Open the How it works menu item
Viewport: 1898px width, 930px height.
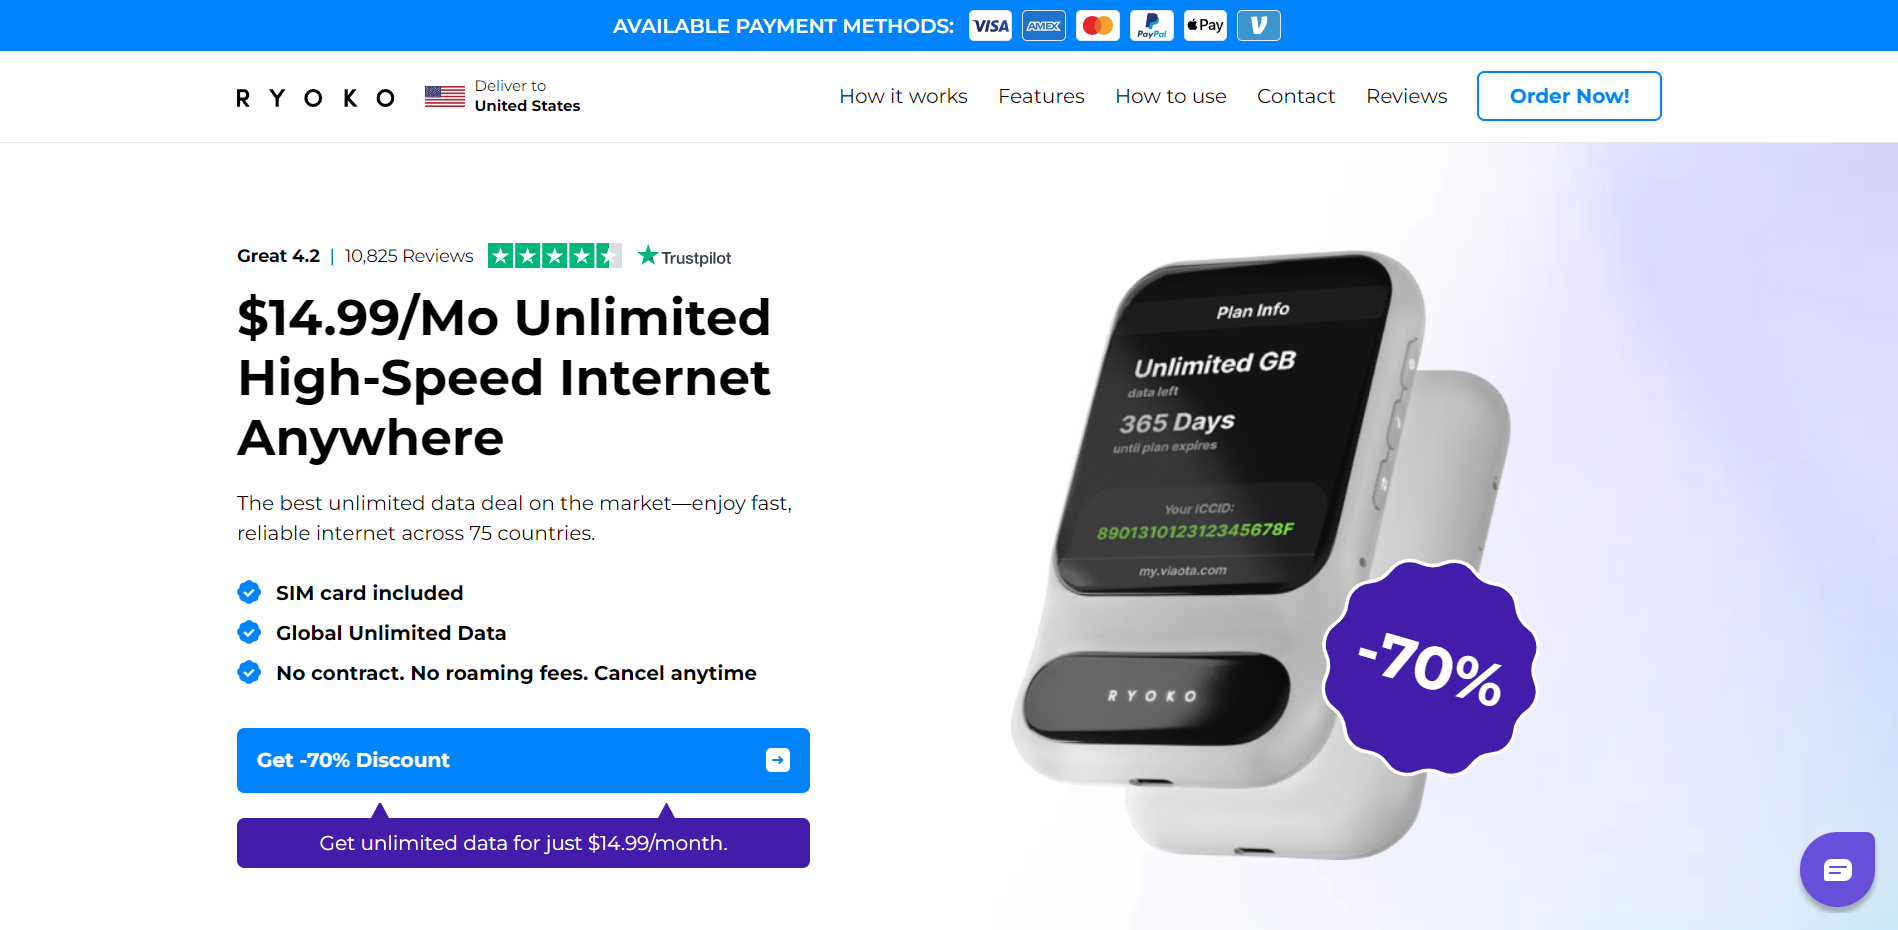[x=903, y=96]
